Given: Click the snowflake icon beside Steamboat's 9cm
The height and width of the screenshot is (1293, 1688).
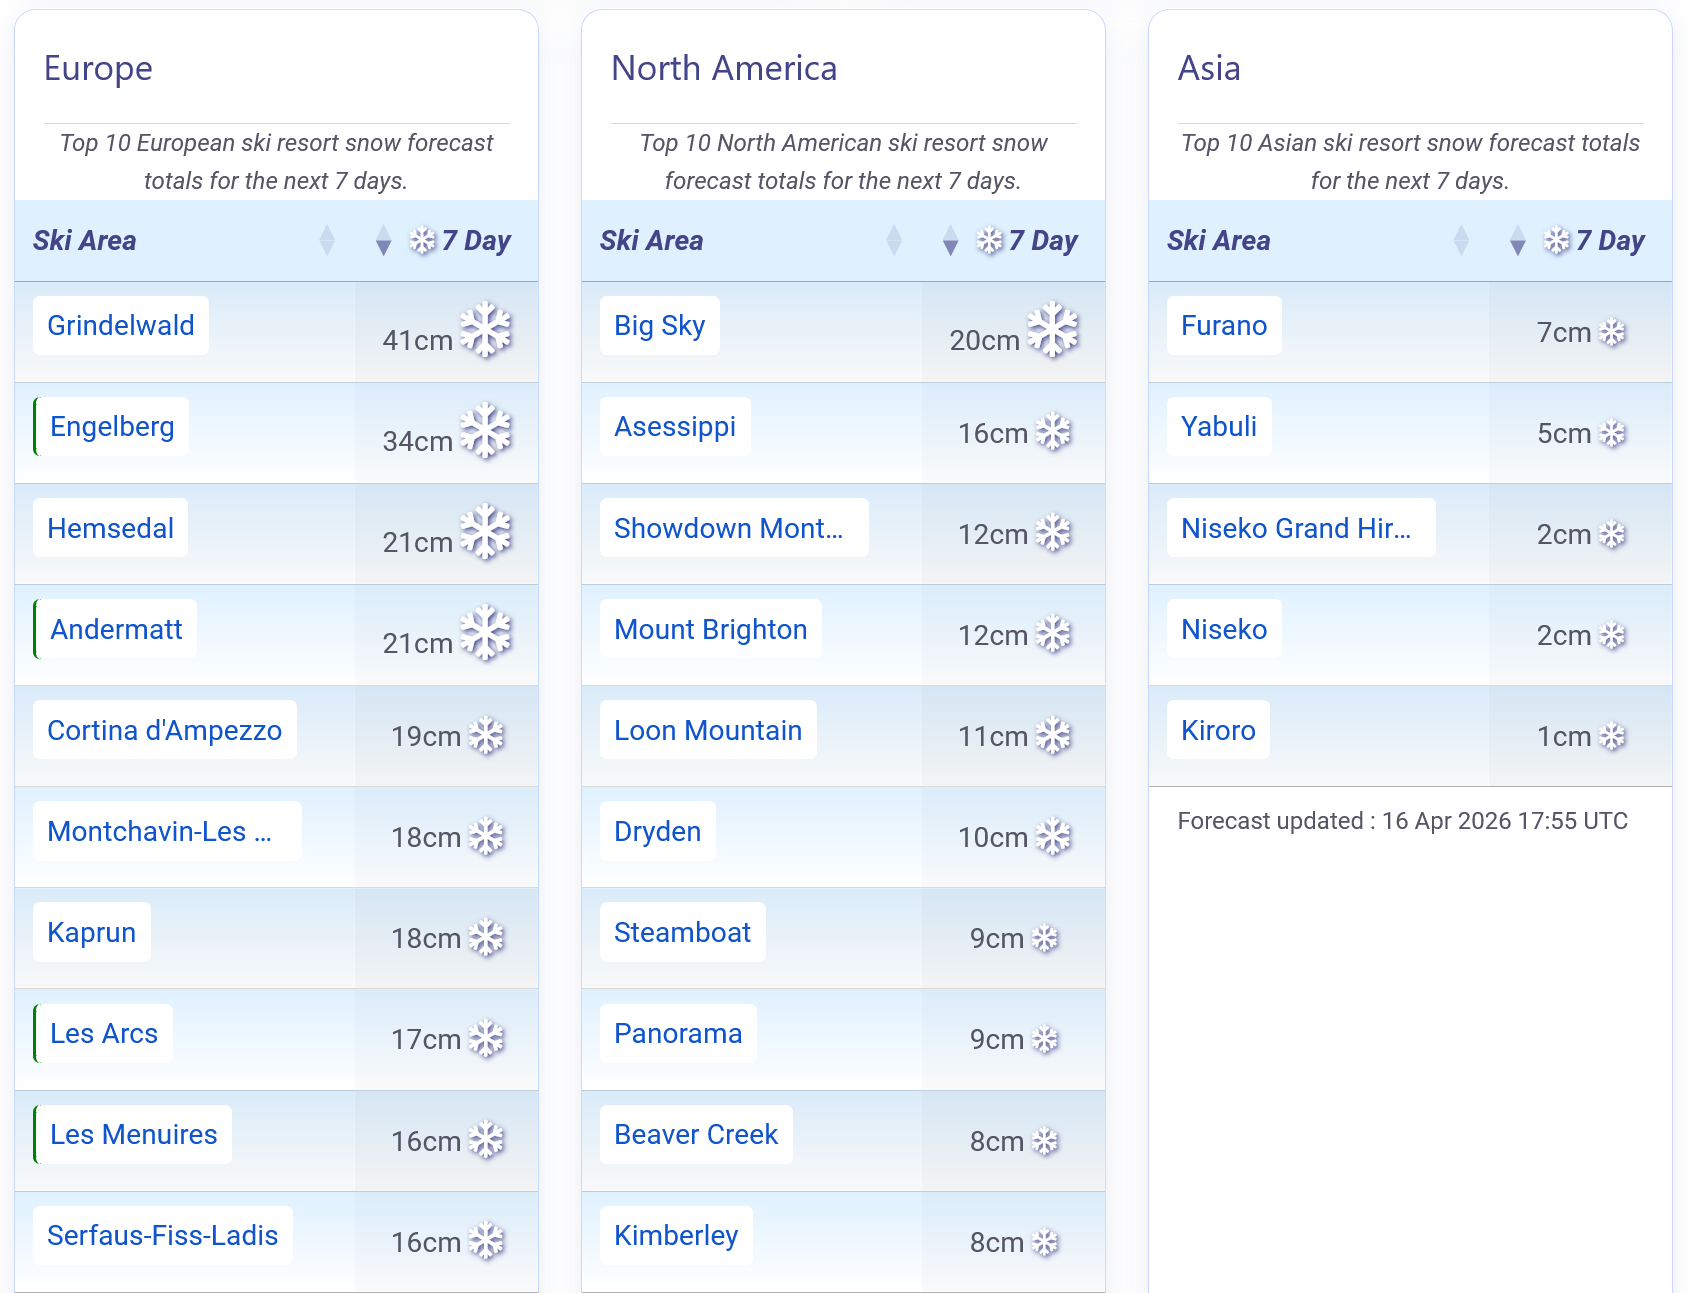Looking at the screenshot, I should tap(1045, 939).
